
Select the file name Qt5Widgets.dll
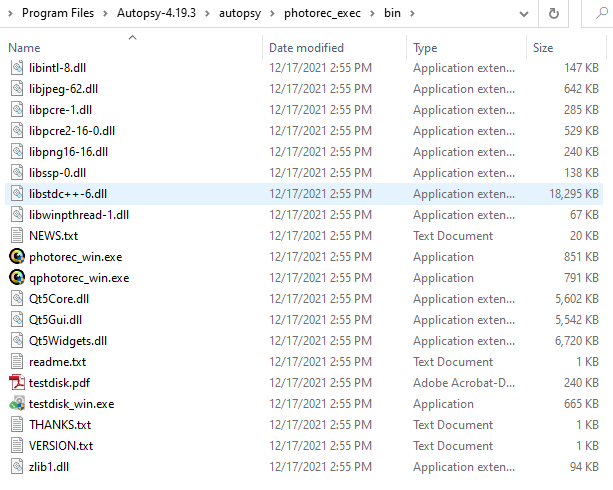(x=68, y=341)
